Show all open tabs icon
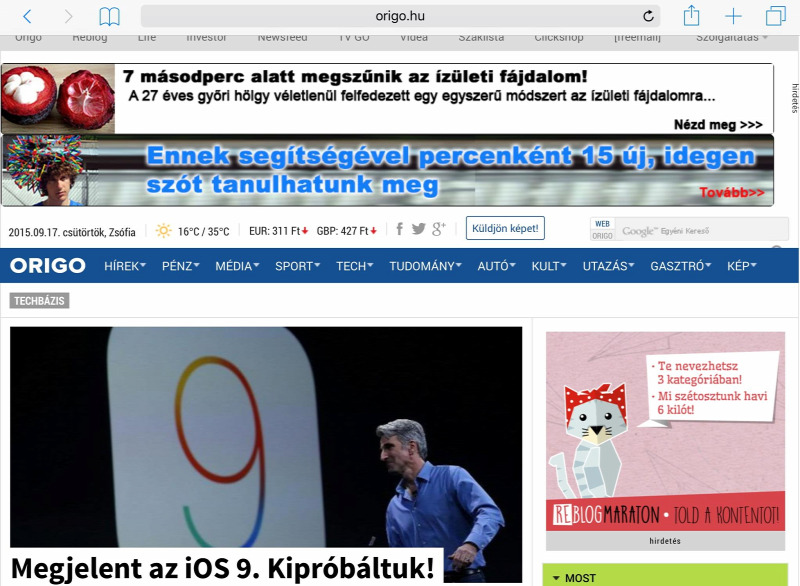This screenshot has width=800, height=586. pyautogui.click(x=776, y=16)
